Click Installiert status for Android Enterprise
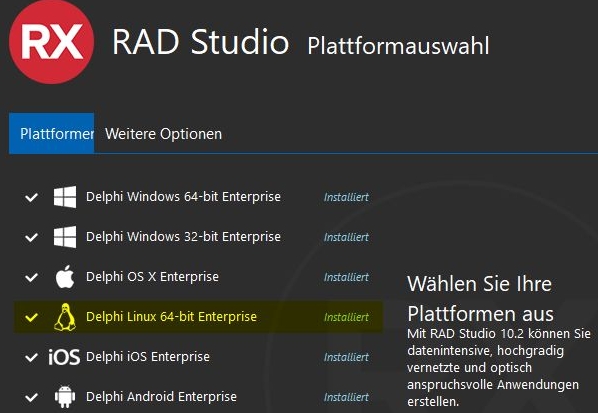The image size is (598, 413). 346,397
